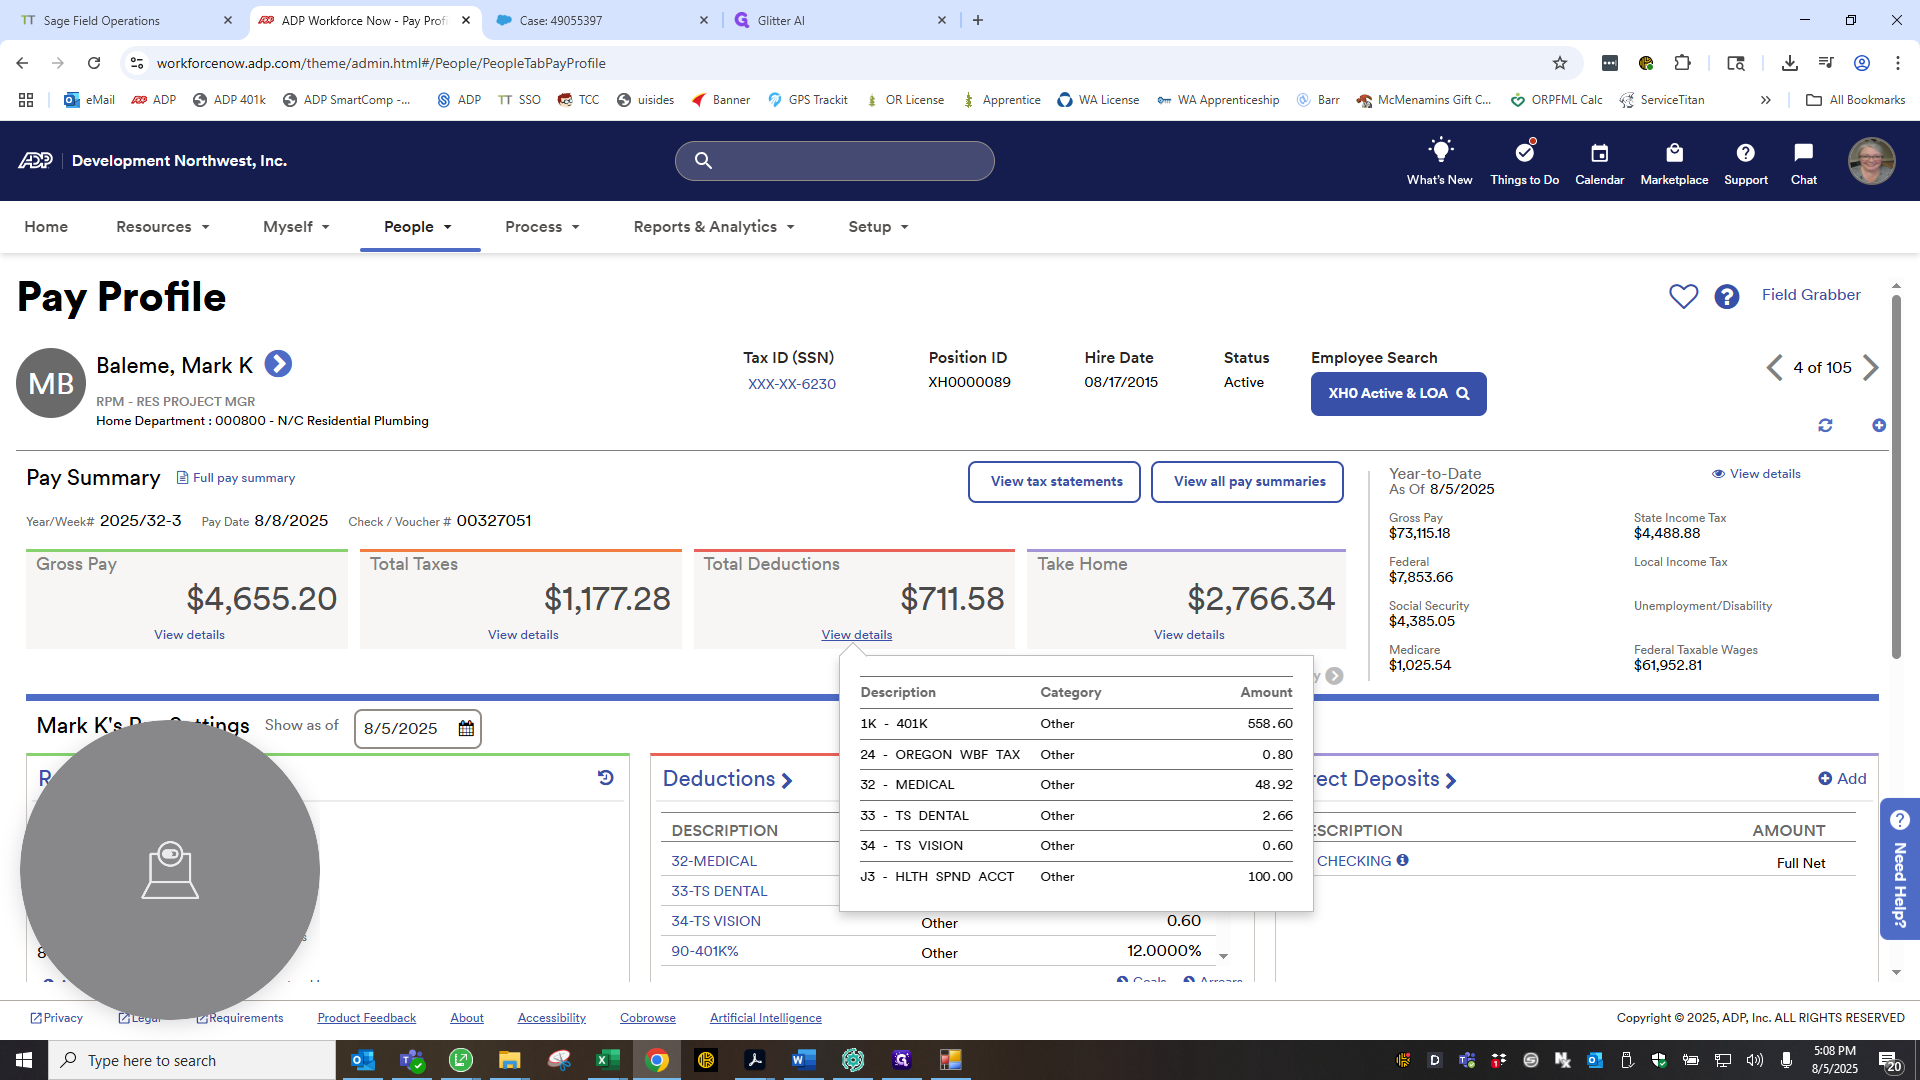Open the People menu dropdown
Screen dimensions: 1920x1080
pyautogui.click(x=418, y=227)
